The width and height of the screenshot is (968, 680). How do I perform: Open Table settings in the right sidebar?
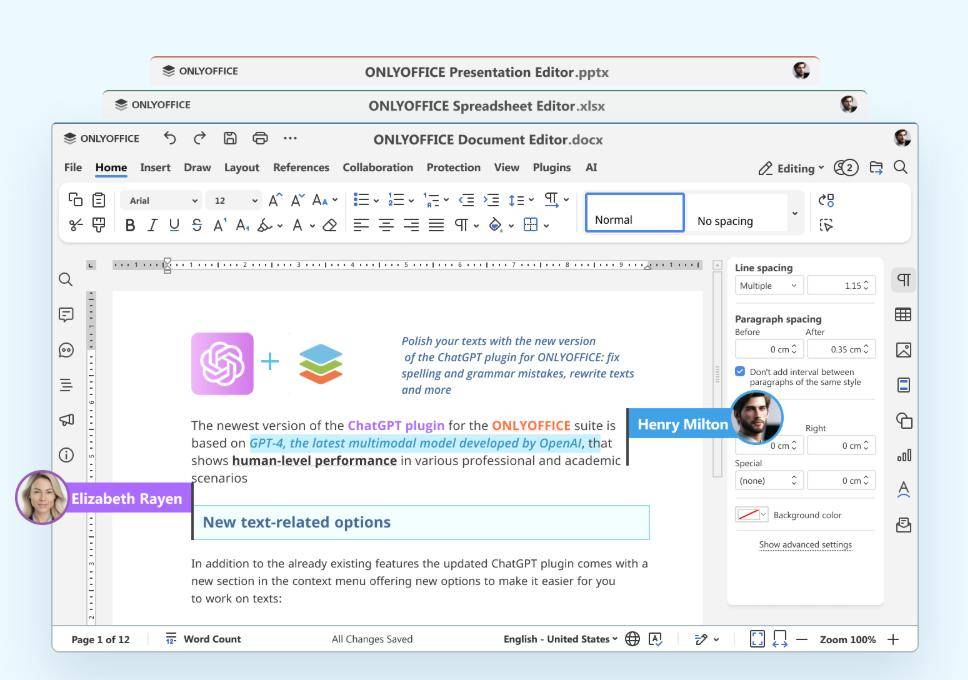click(x=903, y=315)
